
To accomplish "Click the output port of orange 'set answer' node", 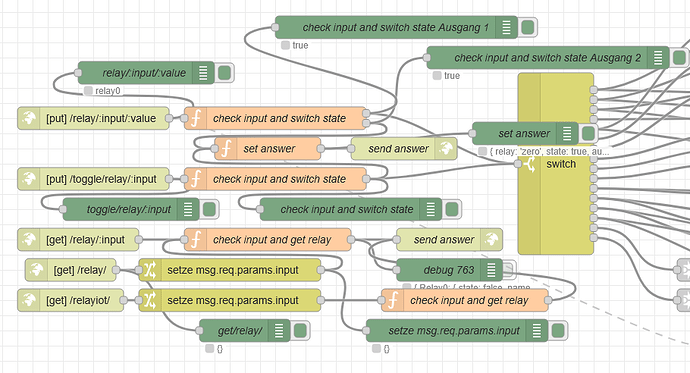I will click(x=321, y=149).
